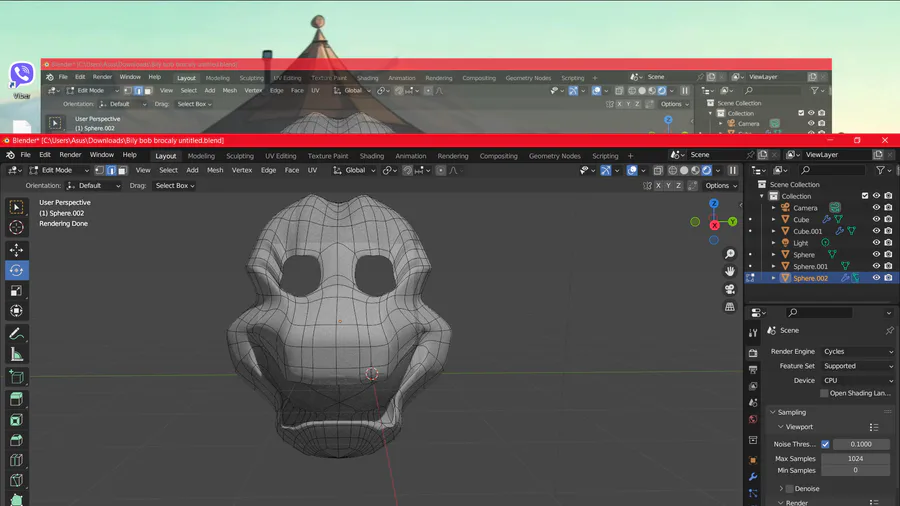The height and width of the screenshot is (506, 900).
Task: Hide Sphere.002 in viewport via eye icon
Action: click(x=876, y=278)
